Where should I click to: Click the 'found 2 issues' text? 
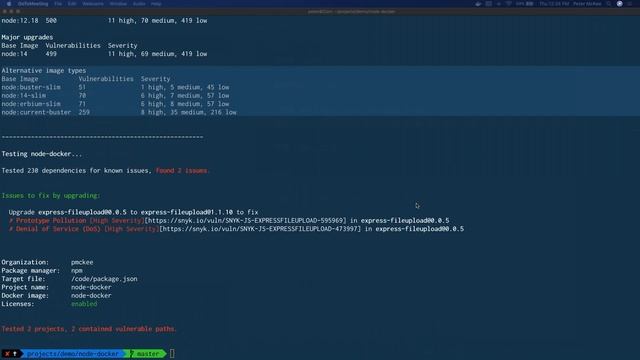click(182, 171)
